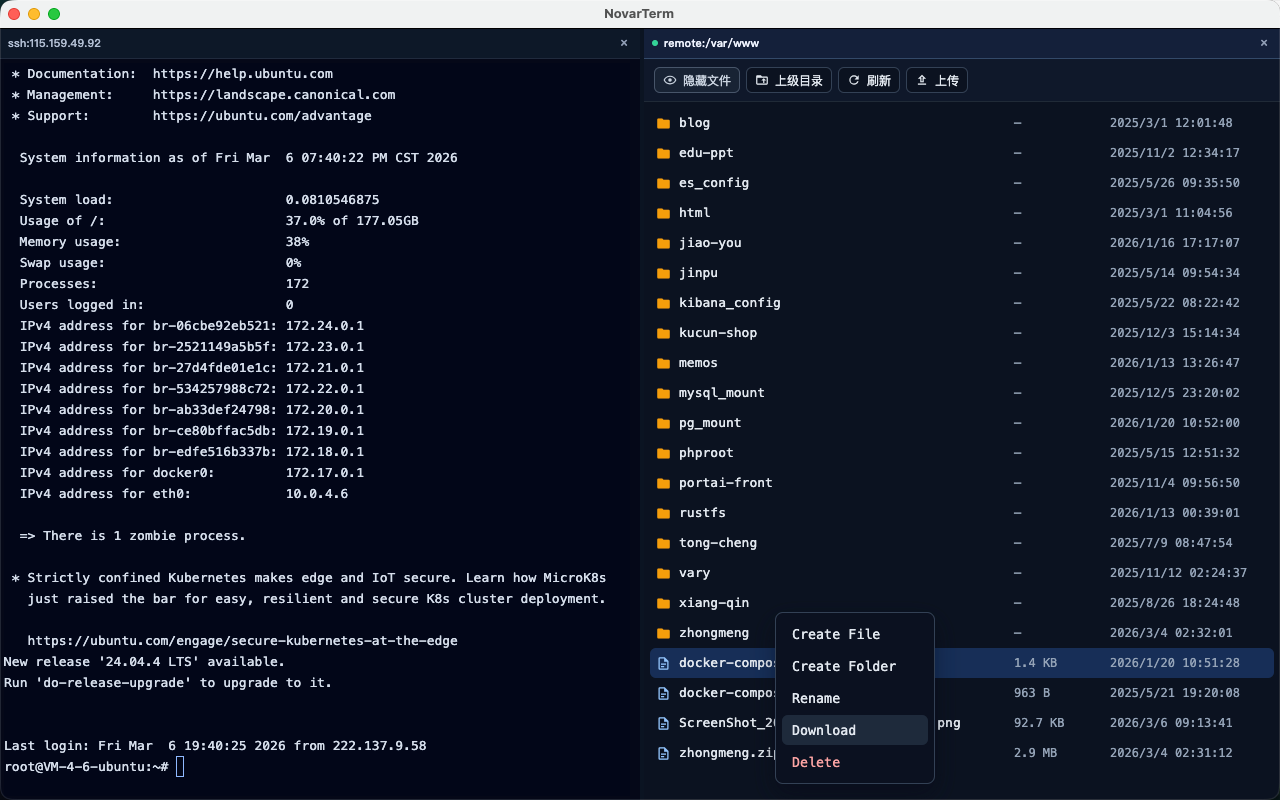Click the folder icon next to mysql_mount
1280x800 pixels.
coord(665,392)
